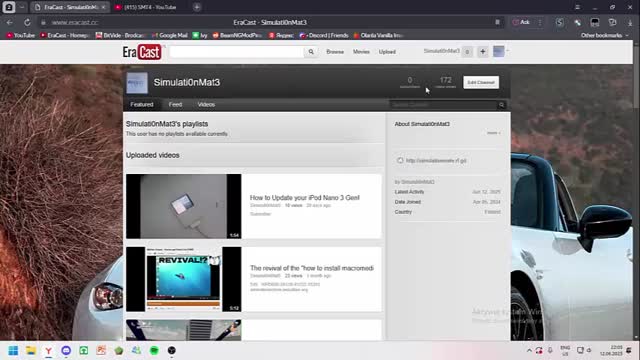
Task: Click the browser back arrow
Action: coord(9,22)
